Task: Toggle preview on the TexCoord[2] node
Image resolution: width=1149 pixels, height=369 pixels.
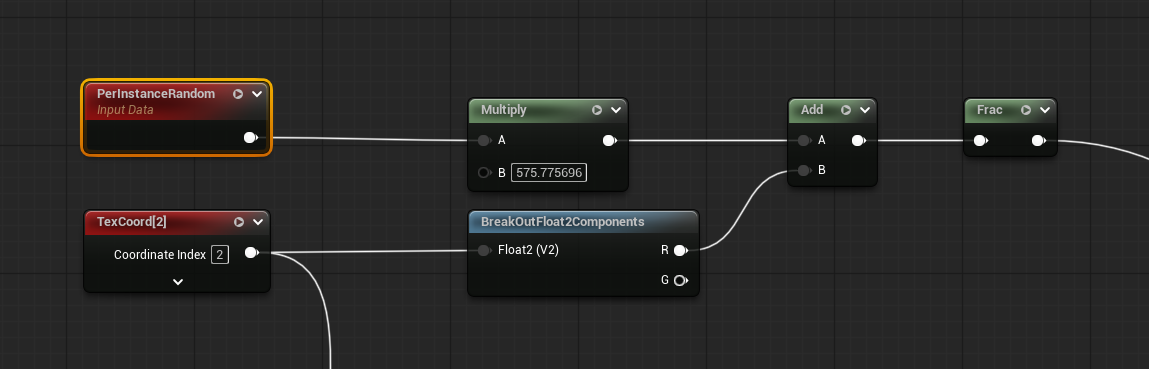Action: (x=239, y=222)
